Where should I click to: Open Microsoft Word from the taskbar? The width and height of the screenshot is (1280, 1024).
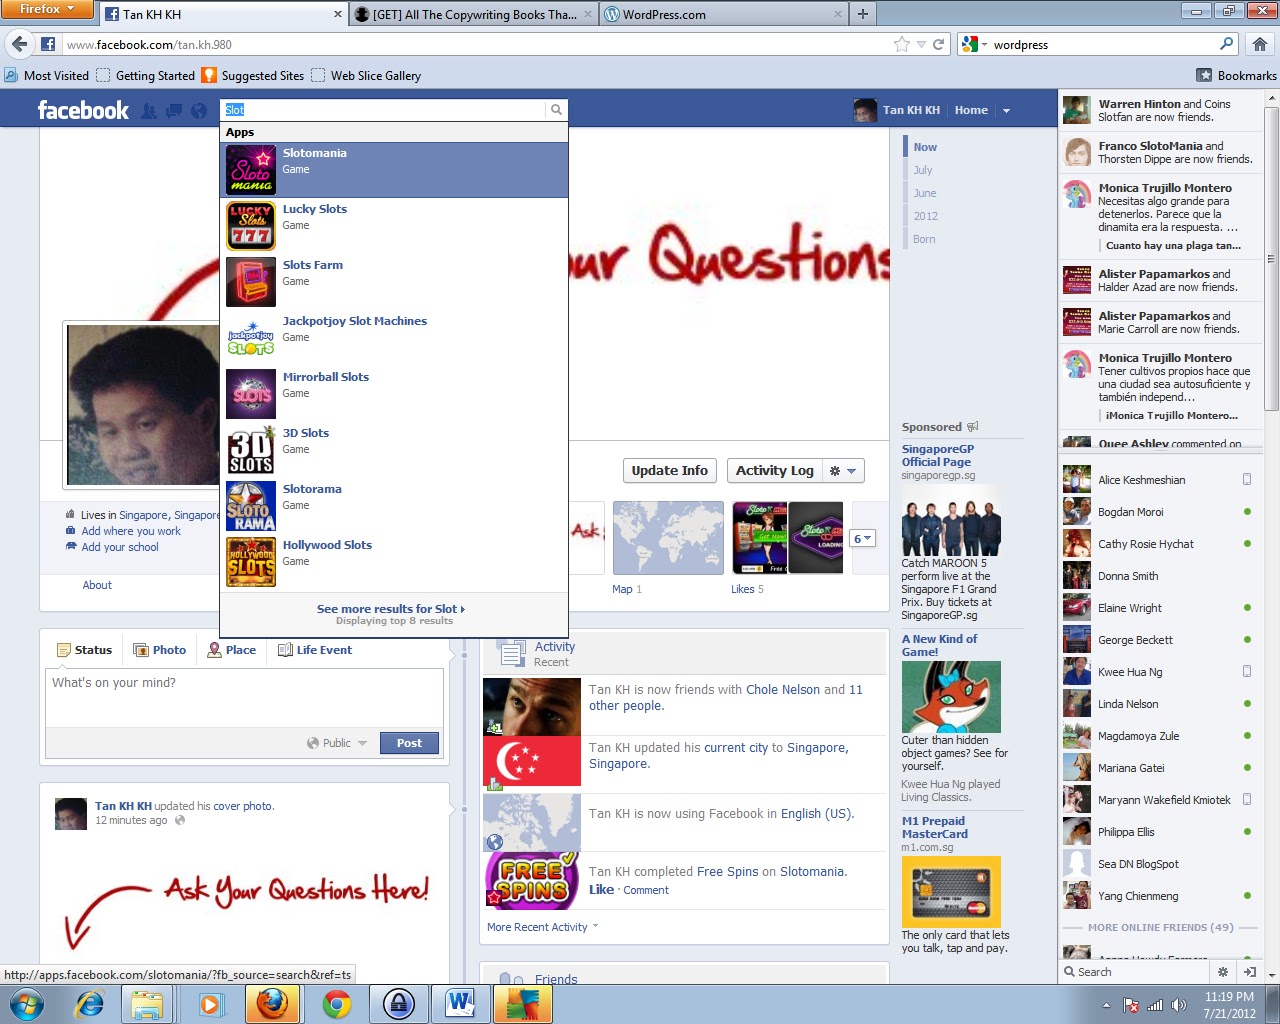461,1004
